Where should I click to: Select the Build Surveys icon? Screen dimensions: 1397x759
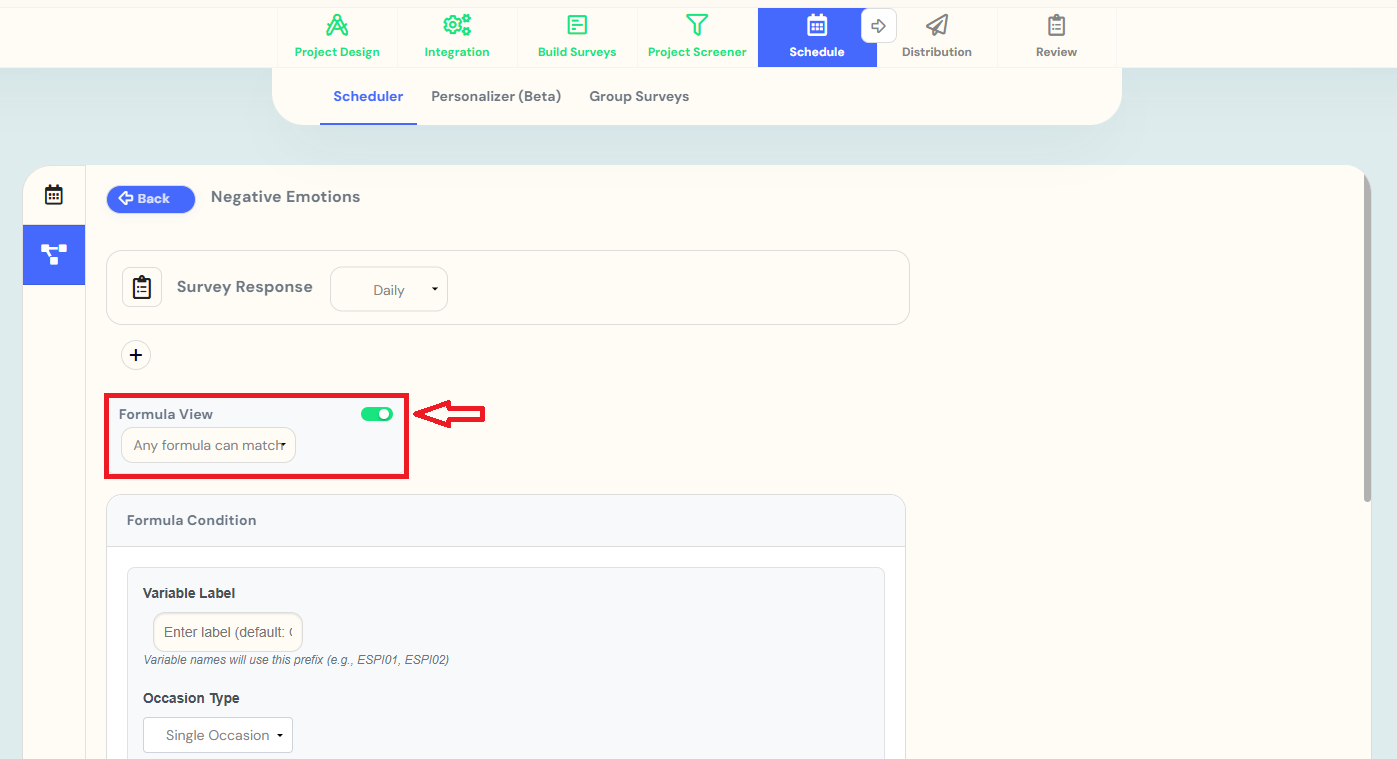tap(577, 26)
